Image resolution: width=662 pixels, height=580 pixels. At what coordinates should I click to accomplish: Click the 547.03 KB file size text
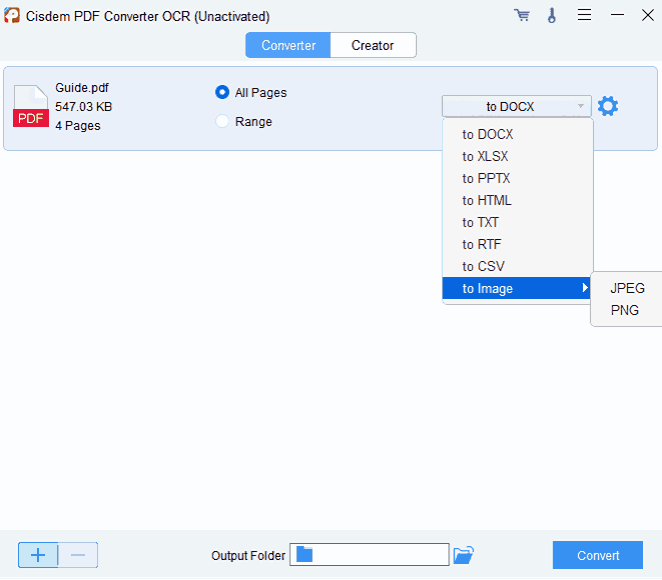point(84,106)
